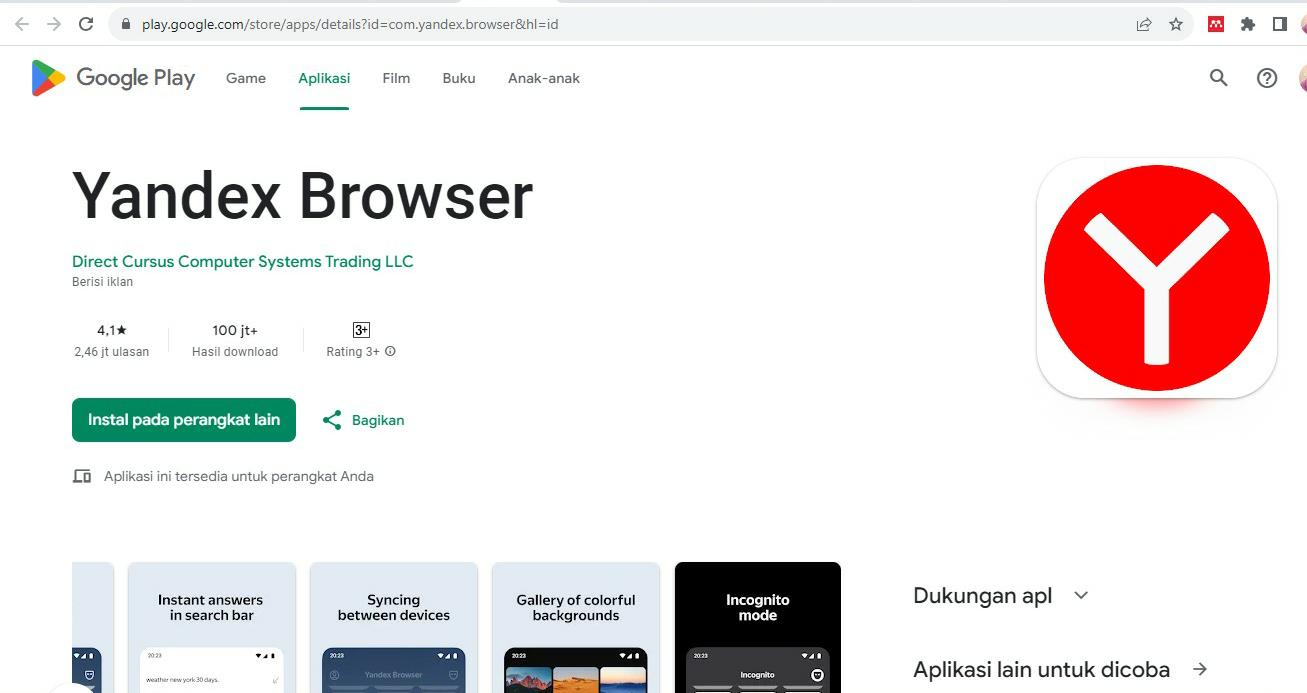Open the Google Play help question icon
The width and height of the screenshot is (1307, 693).
point(1267,78)
